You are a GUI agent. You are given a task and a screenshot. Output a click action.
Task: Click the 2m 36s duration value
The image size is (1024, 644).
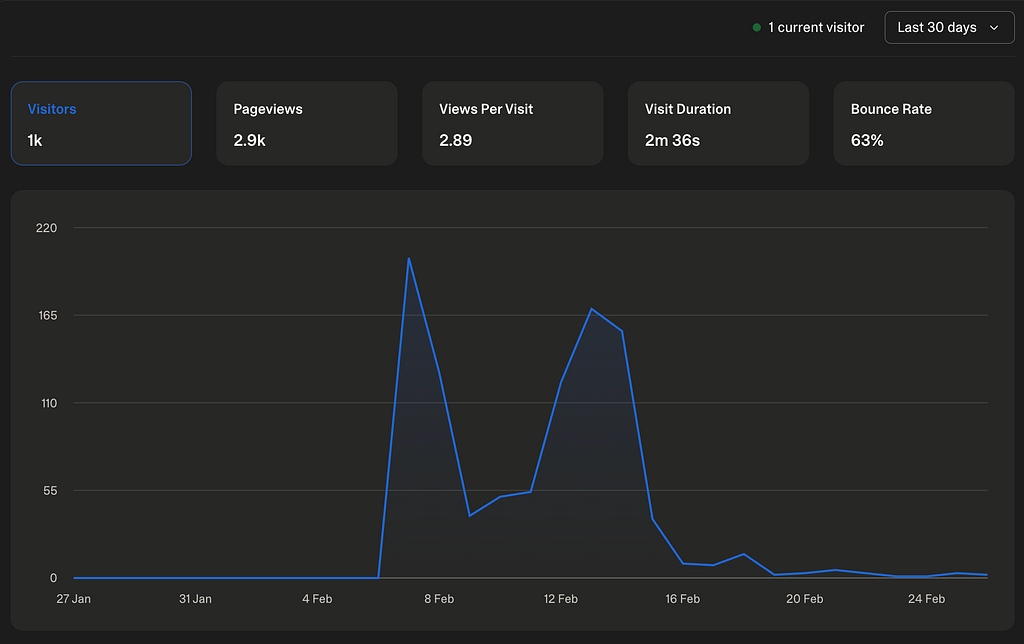coord(672,141)
